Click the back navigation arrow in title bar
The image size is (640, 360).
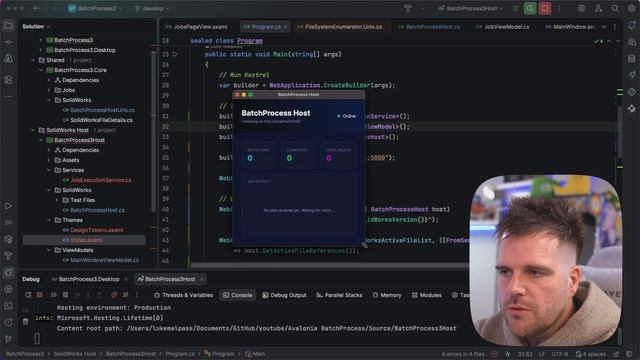click(x=37, y=8)
